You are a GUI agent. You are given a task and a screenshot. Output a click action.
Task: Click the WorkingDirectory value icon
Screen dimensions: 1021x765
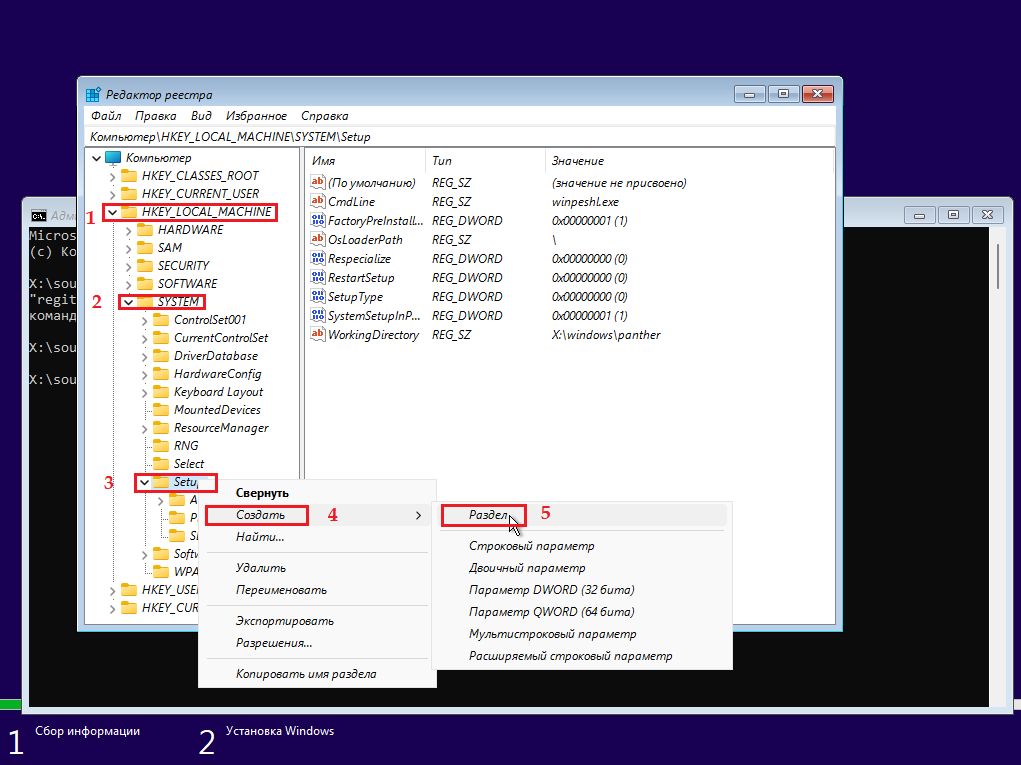(x=319, y=335)
